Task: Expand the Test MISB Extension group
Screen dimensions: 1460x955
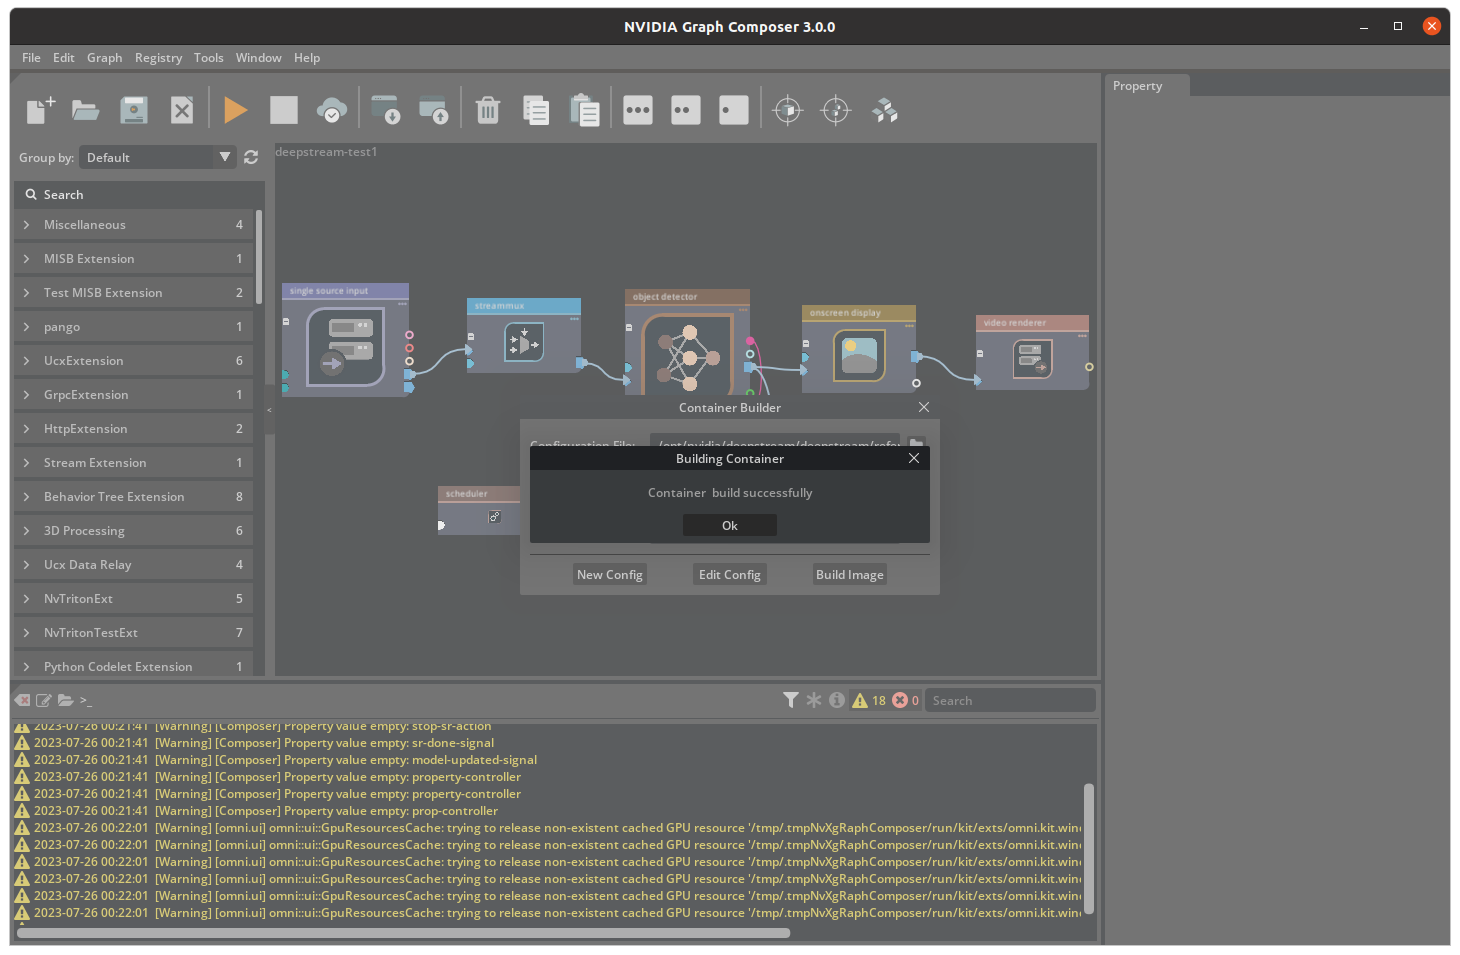Action: point(133,293)
